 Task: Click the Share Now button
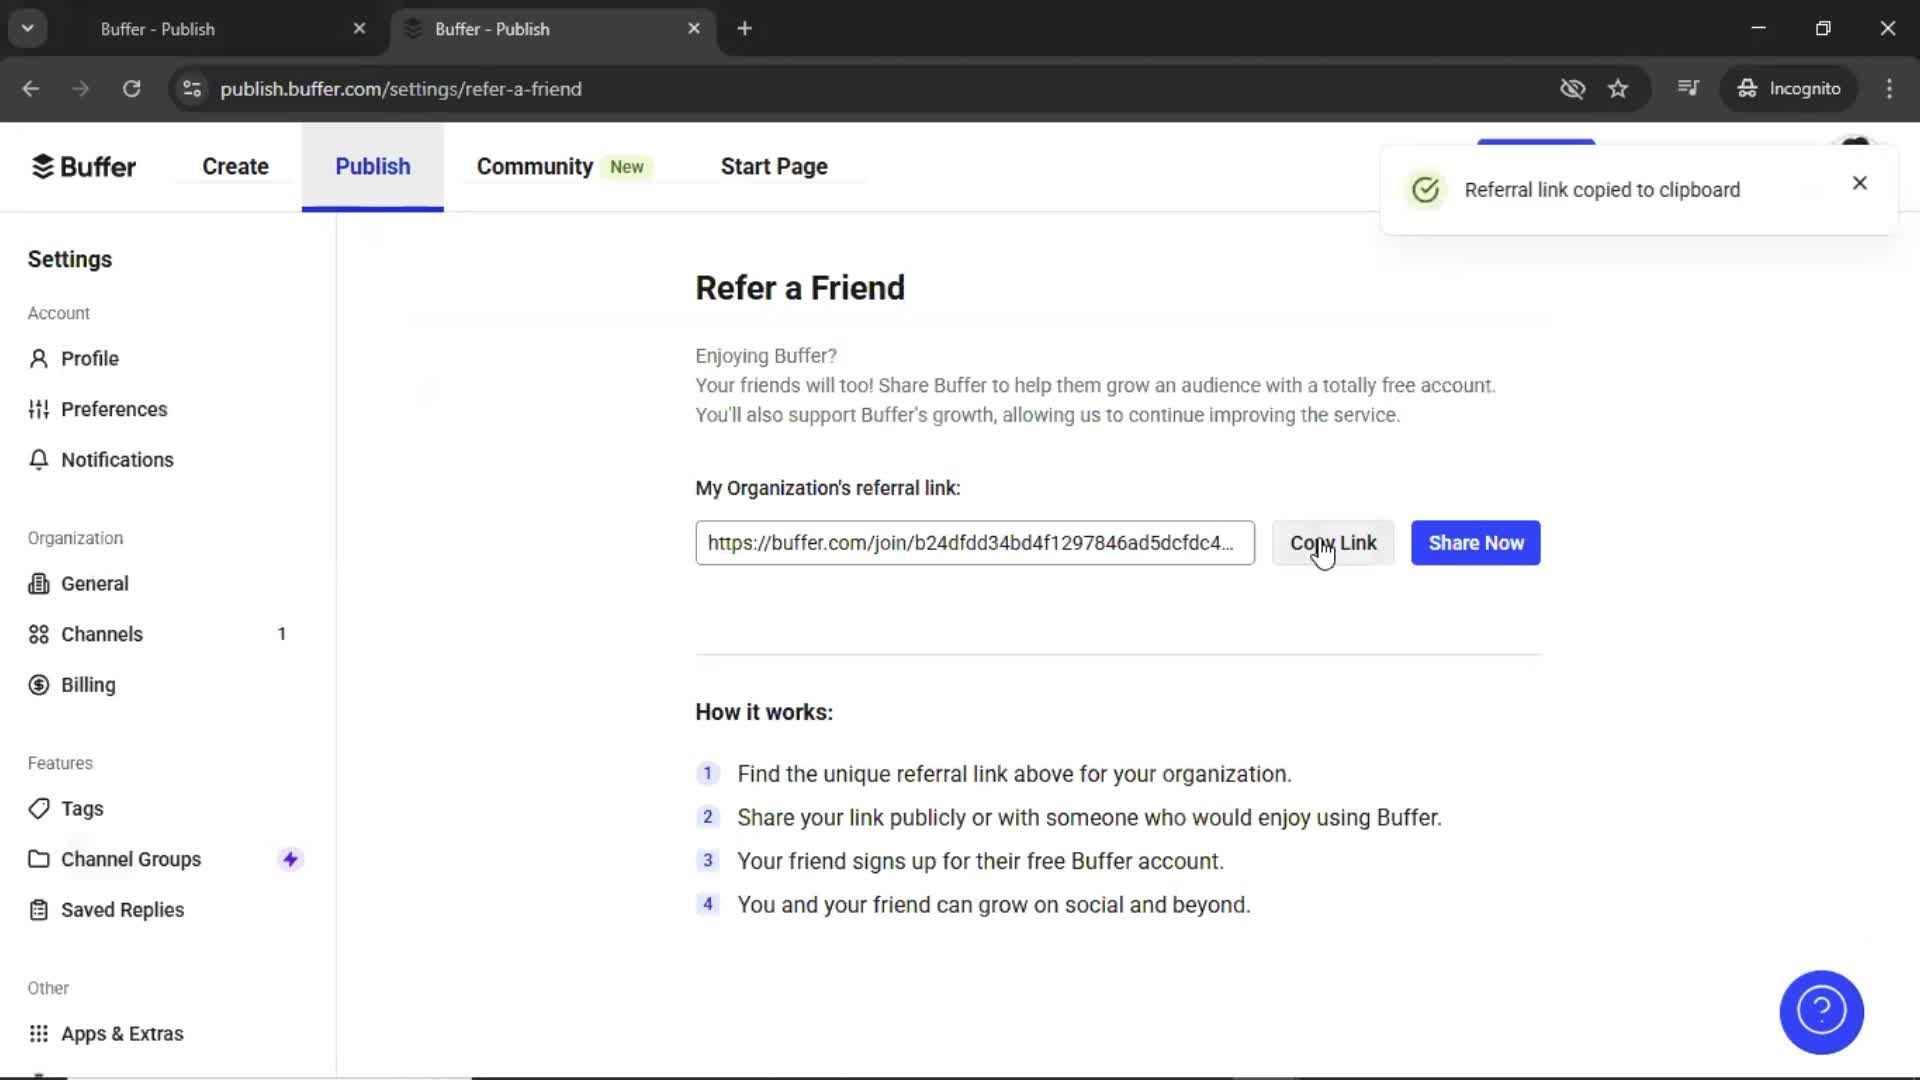1476,543
